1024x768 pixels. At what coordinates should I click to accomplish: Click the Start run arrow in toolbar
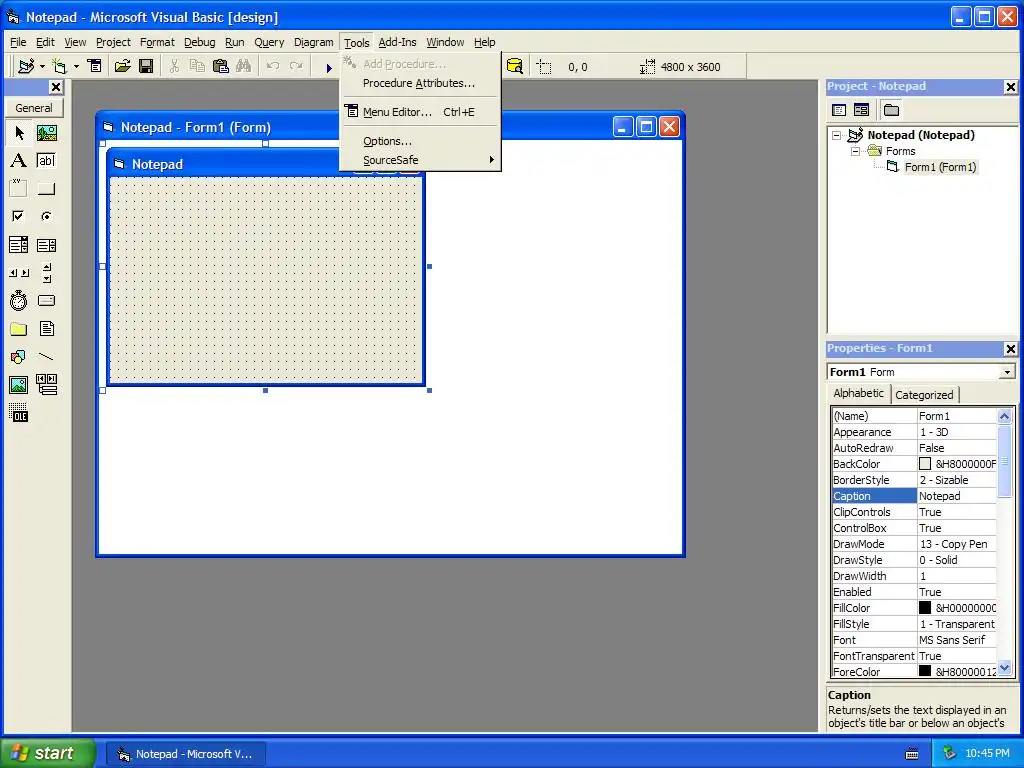[329, 67]
